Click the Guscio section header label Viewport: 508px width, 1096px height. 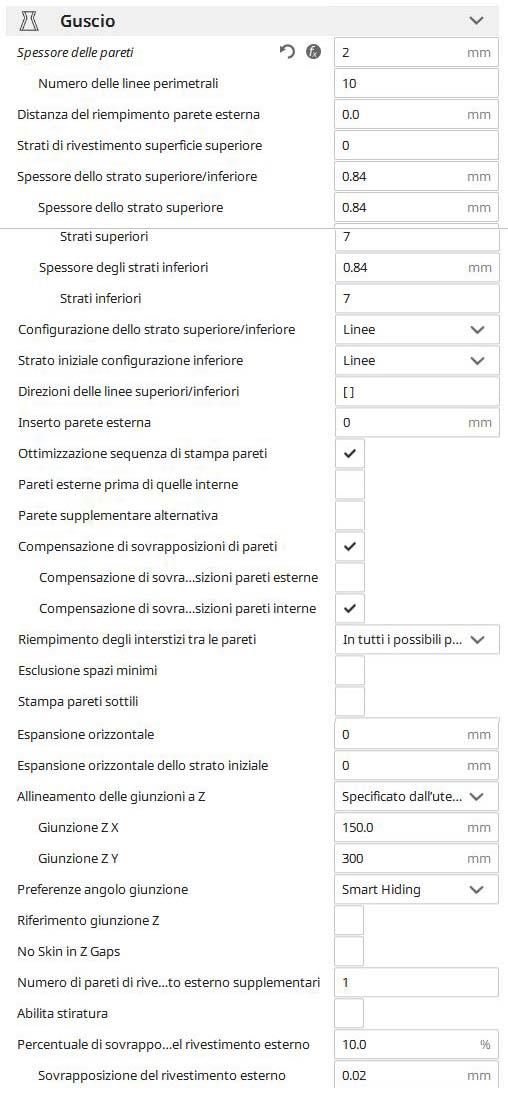click(88, 21)
